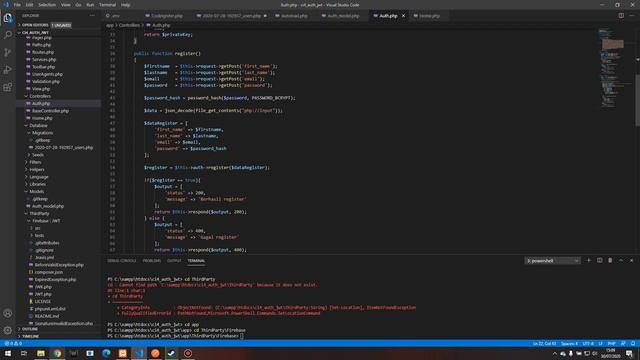640x360 pixels.
Task: Open notifications bell in status bar
Action: [x=633, y=344]
